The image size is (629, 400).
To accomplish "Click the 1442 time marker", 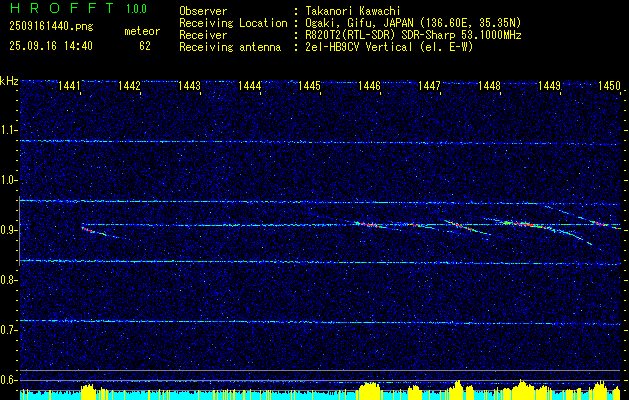I will [130, 86].
